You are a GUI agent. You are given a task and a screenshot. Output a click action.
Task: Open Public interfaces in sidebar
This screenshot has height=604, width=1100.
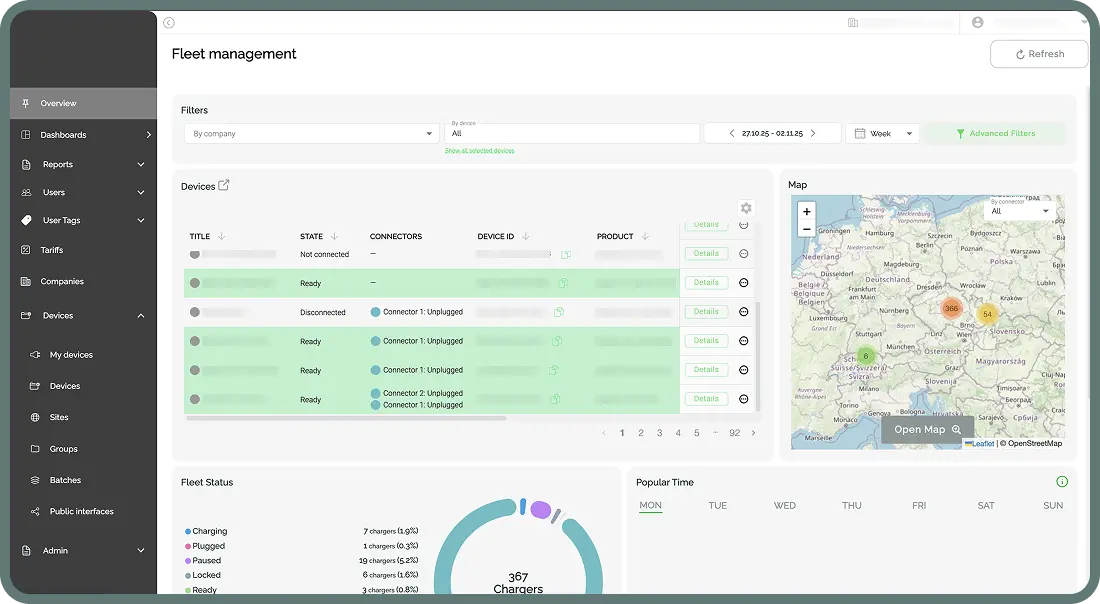click(83, 511)
